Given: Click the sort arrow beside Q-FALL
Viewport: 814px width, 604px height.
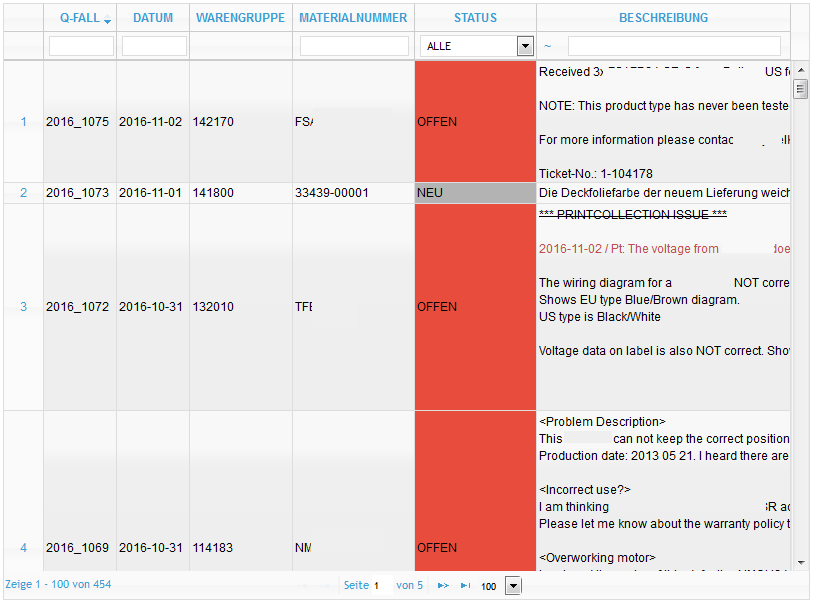Looking at the screenshot, I should [x=107, y=20].
